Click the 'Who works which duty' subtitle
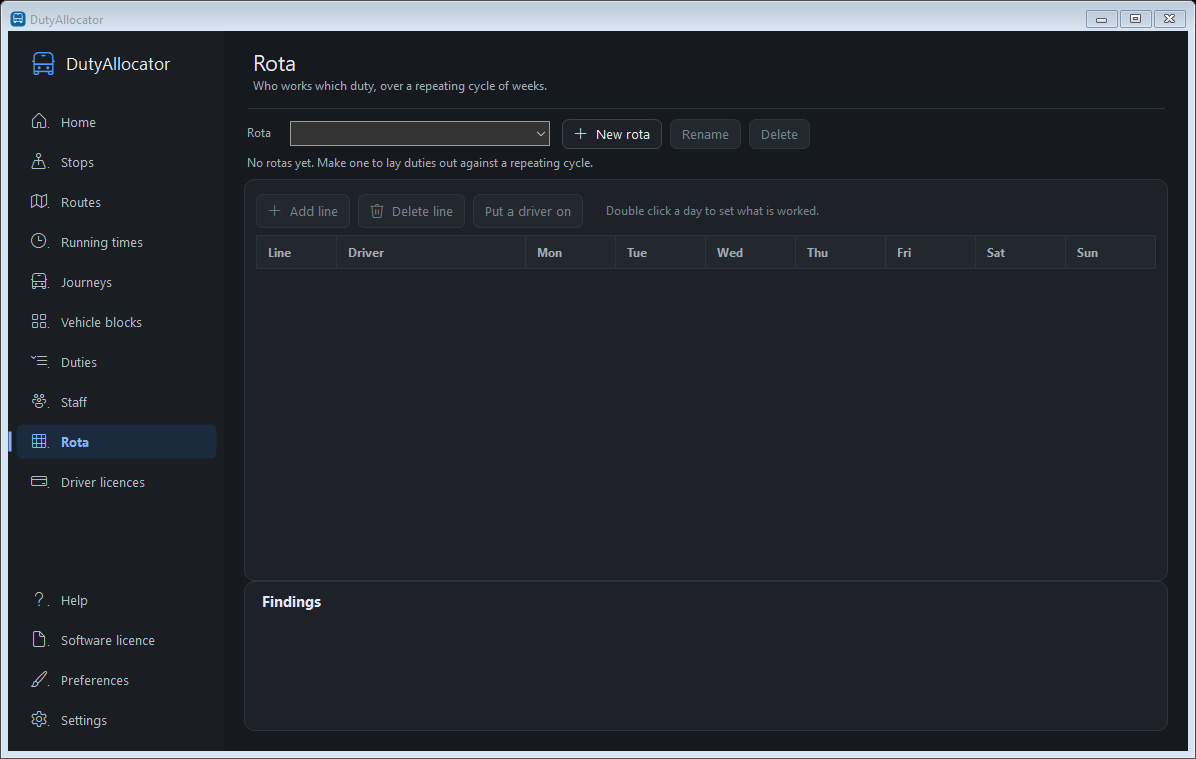 tap(400, 86)
